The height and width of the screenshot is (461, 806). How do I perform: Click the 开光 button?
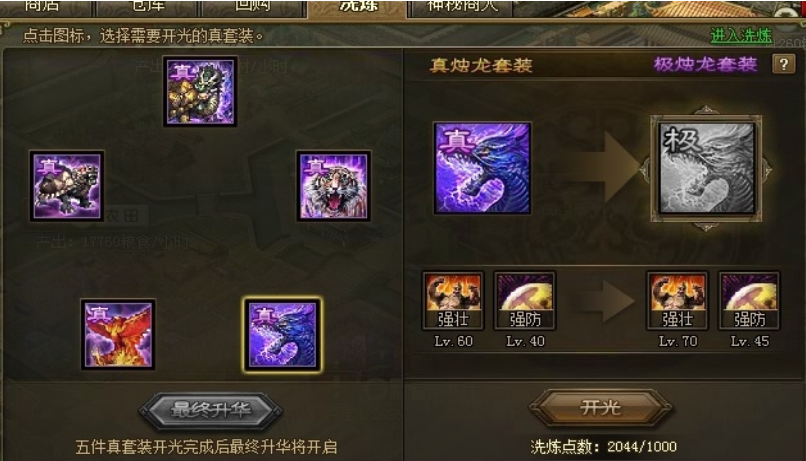click(600, 408)
